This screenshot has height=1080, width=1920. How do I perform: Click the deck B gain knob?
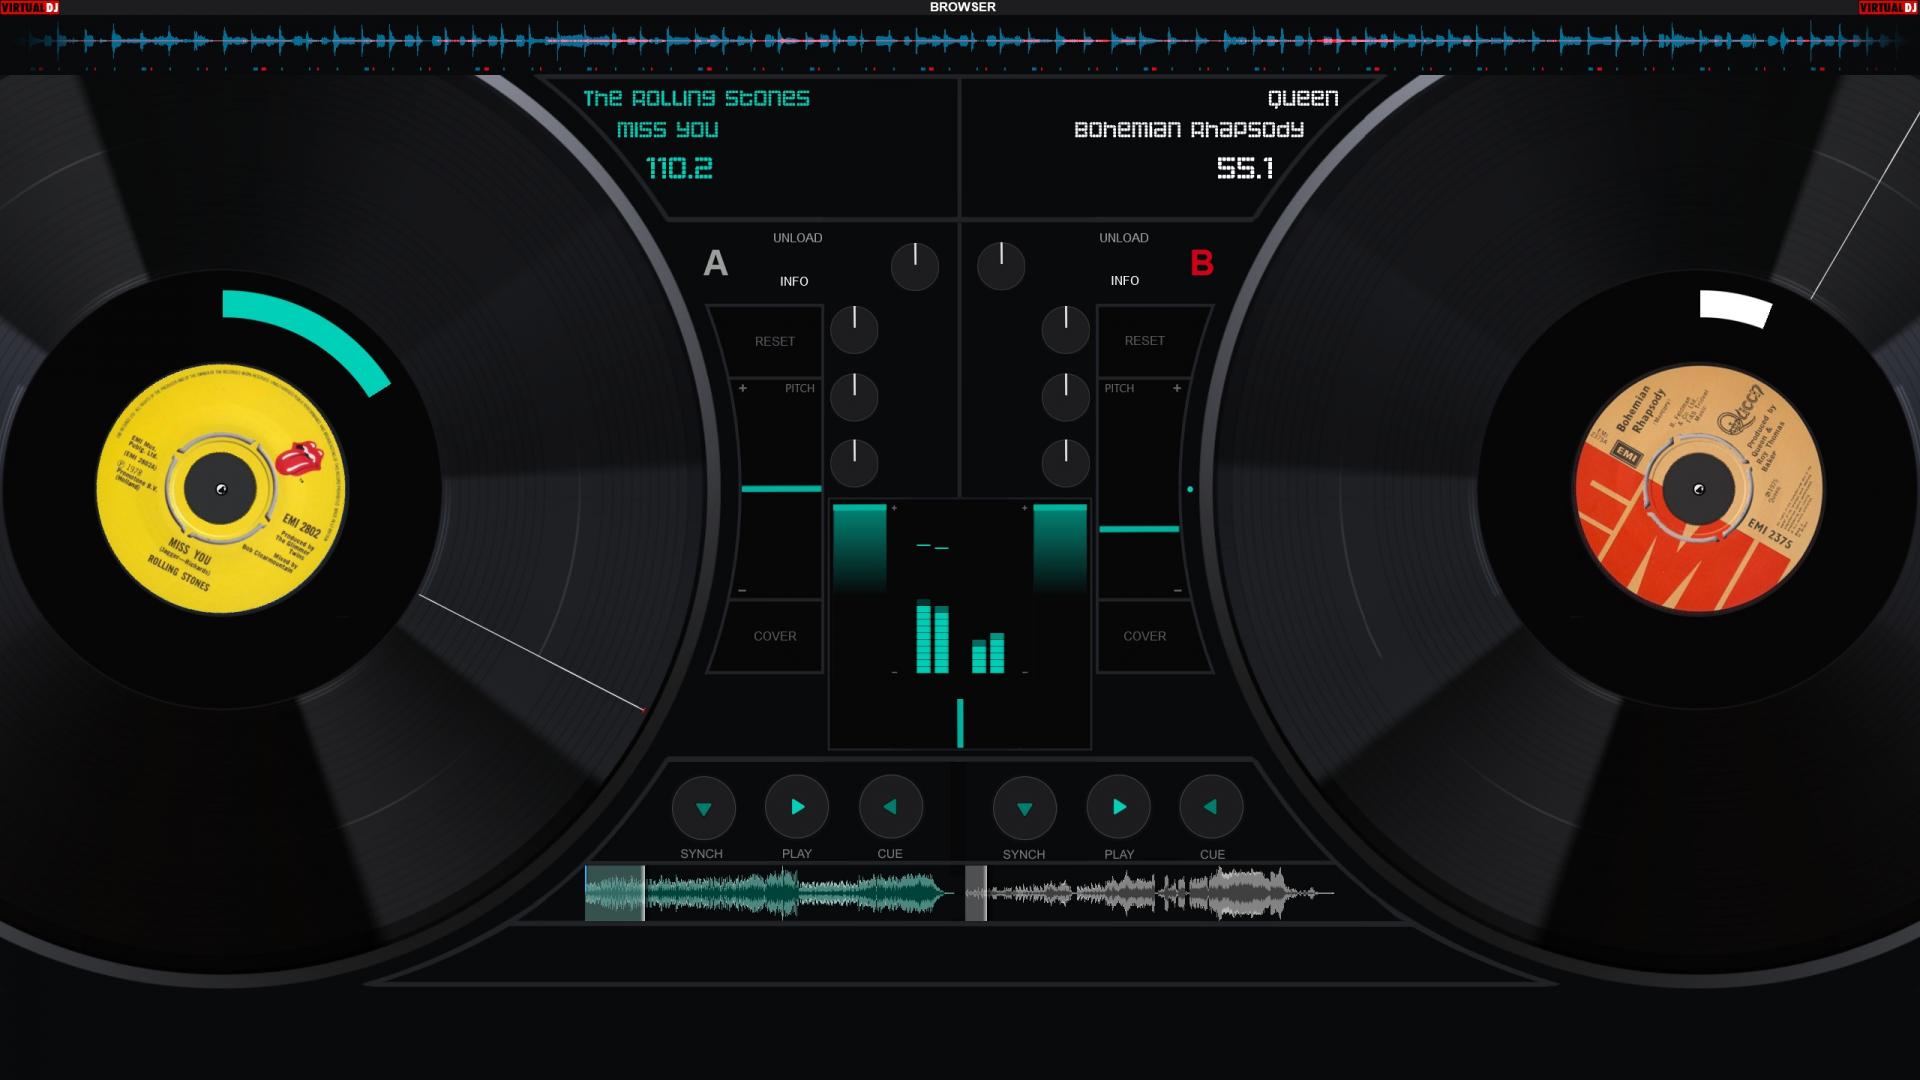(1001, 267)
